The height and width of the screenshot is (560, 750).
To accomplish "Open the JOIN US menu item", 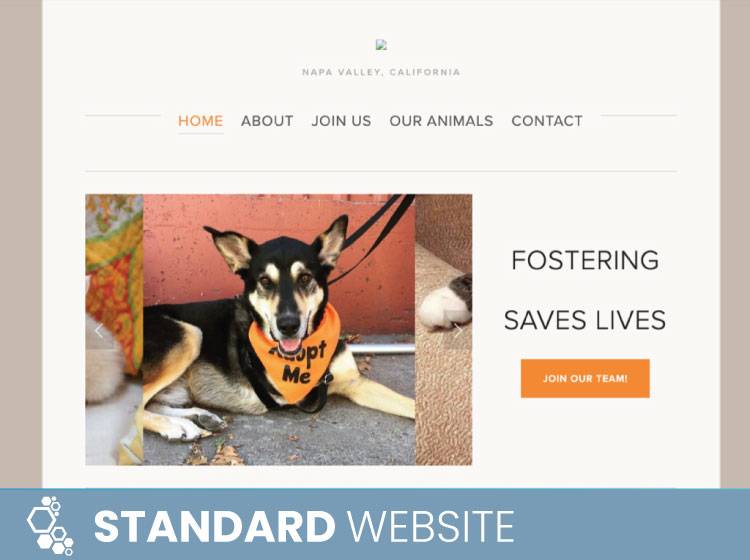I will point(341,121).
